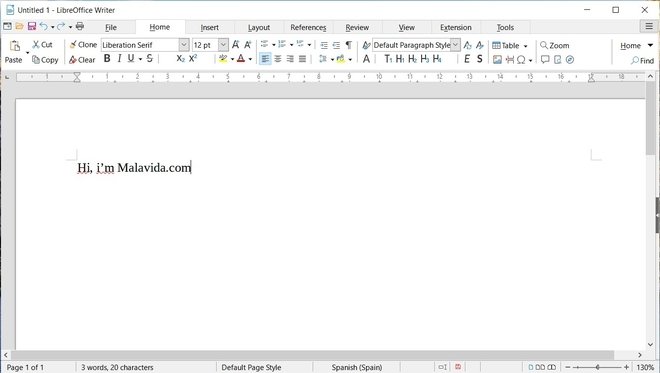Screen dimensions: 660x373
Task: Align the paragraph right
Action: tap(290, 59)
